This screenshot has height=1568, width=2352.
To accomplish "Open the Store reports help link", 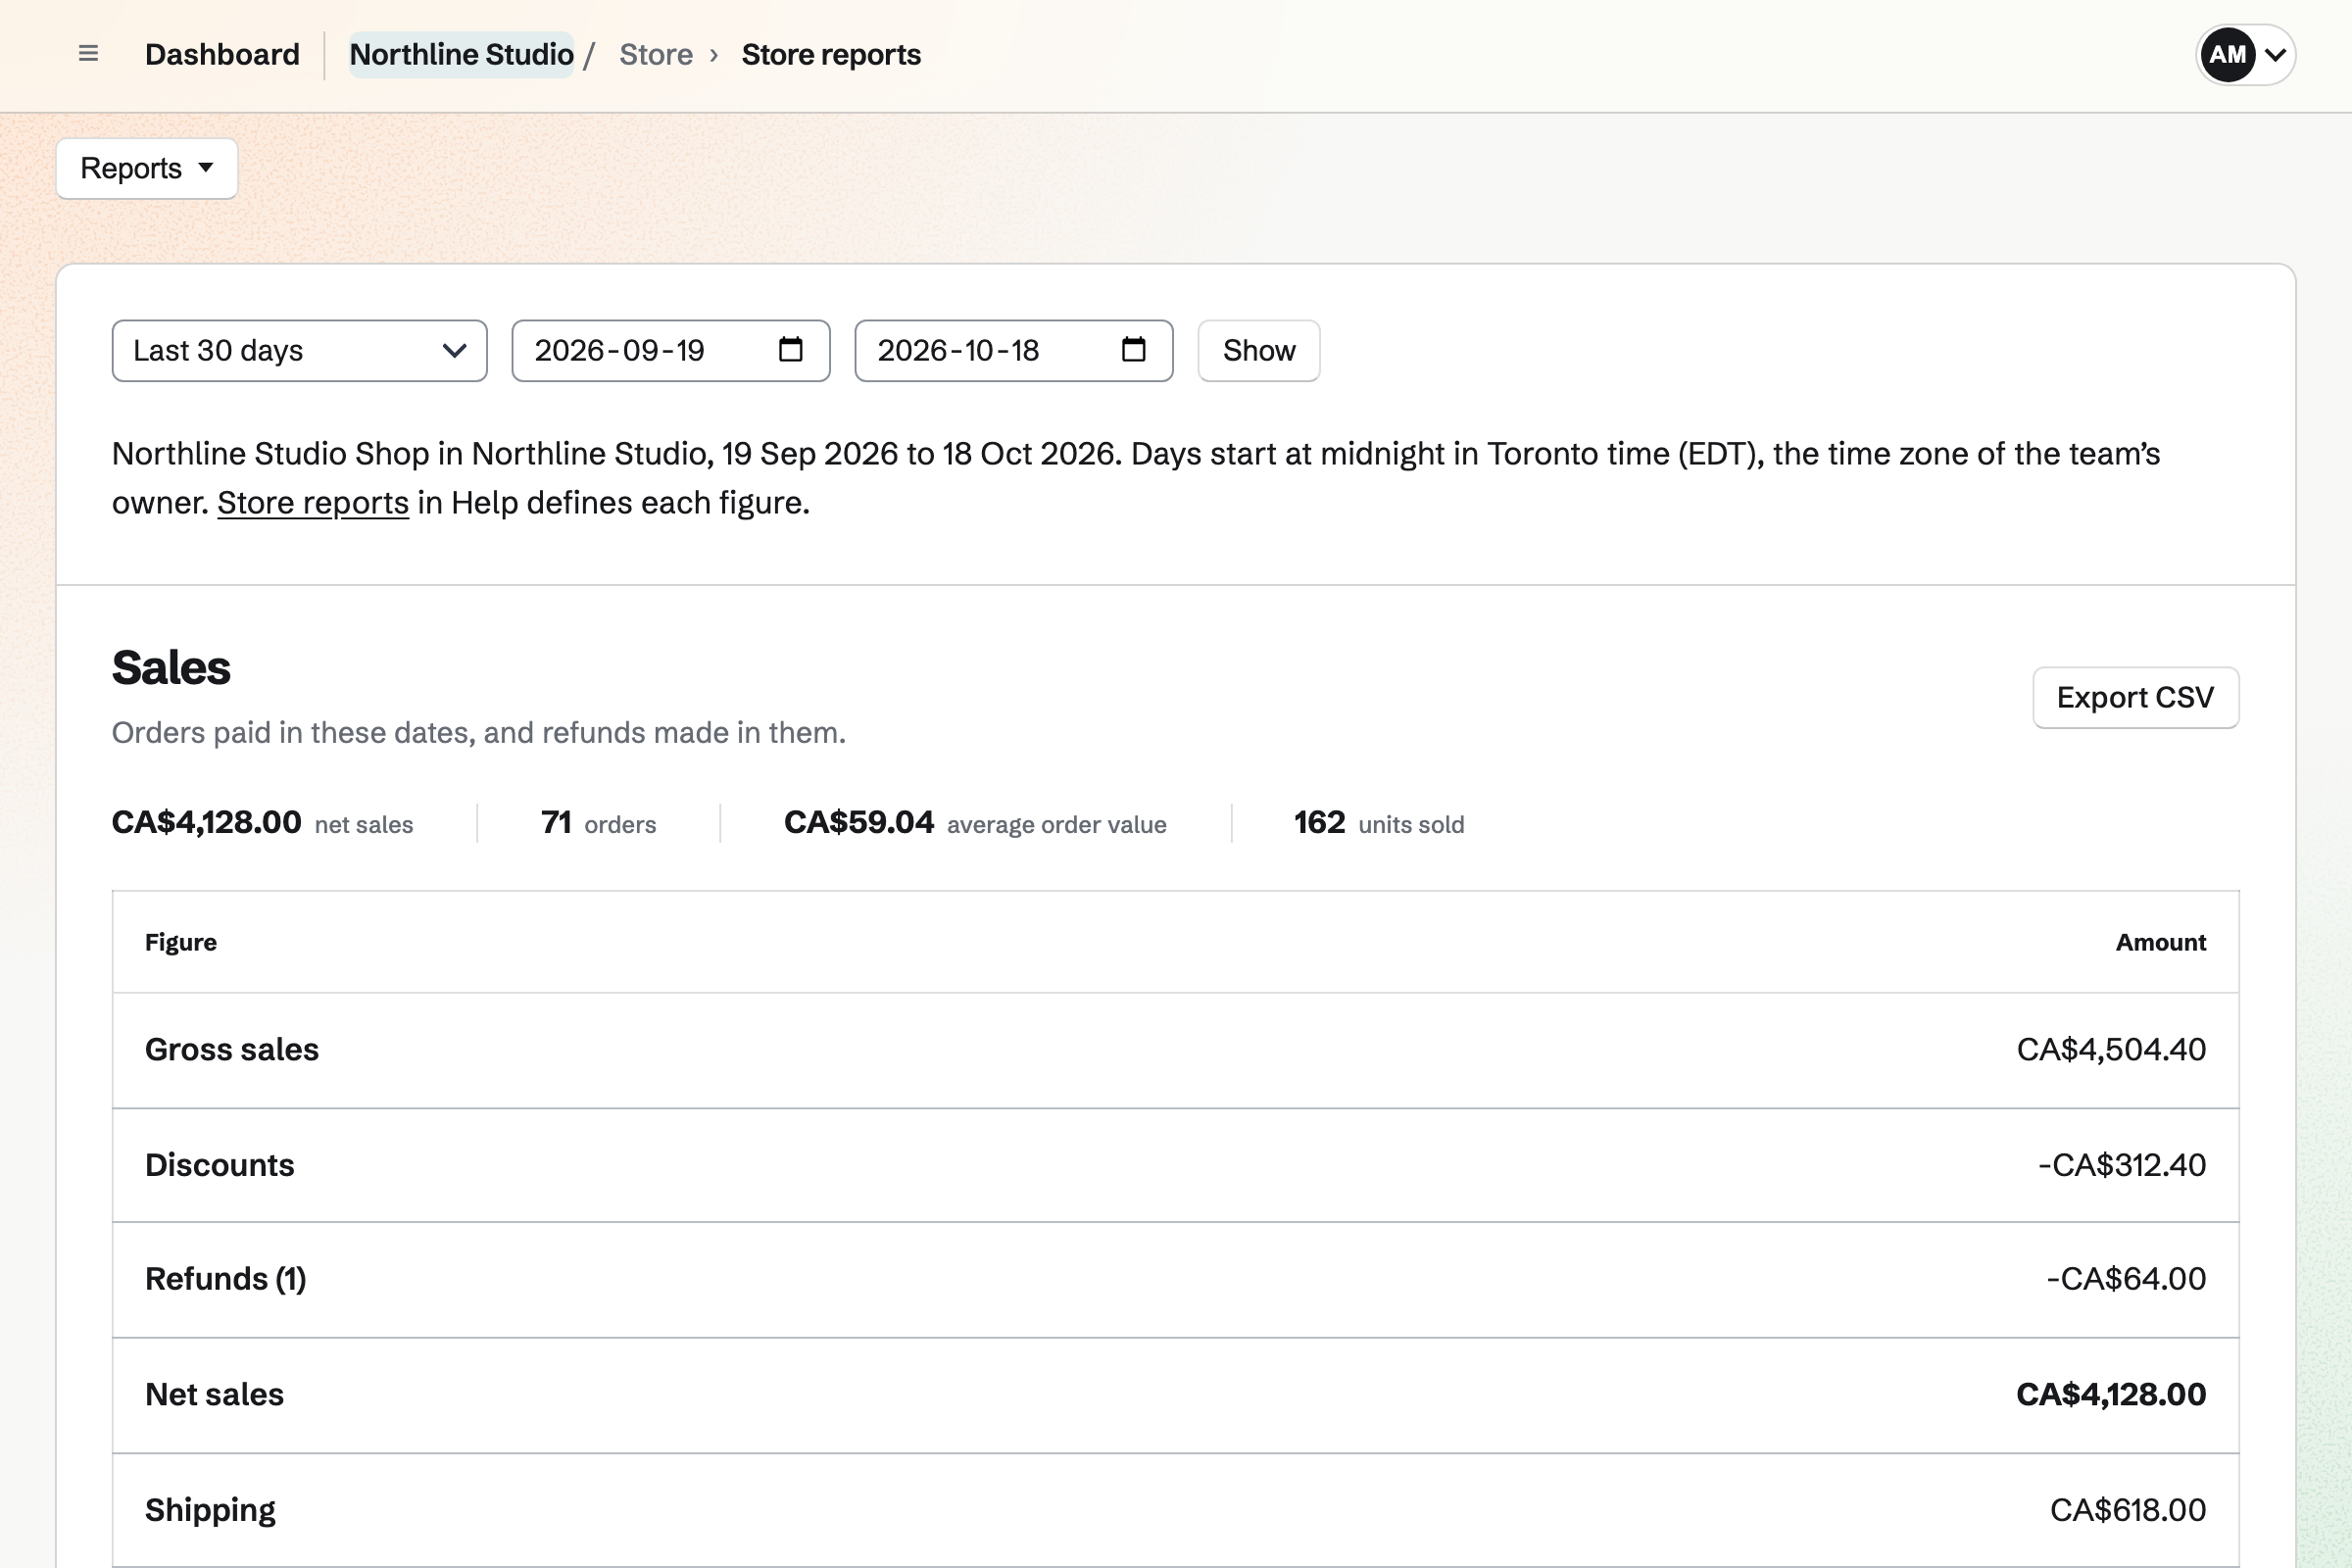I will point(313,502).
